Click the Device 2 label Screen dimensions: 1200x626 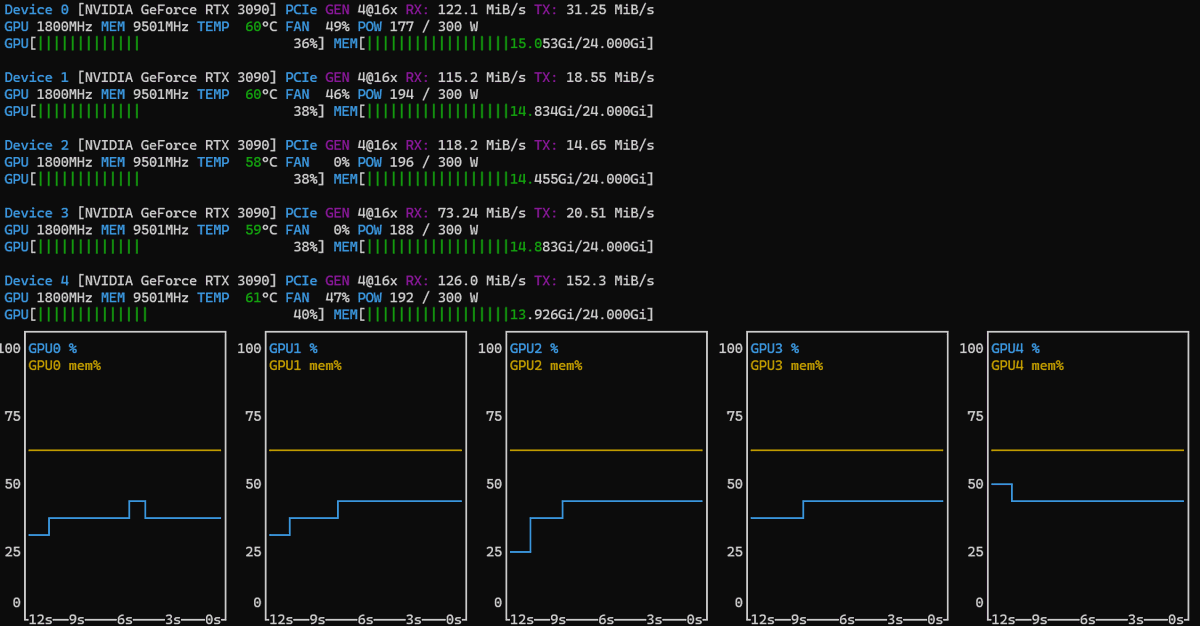[37, 145]
